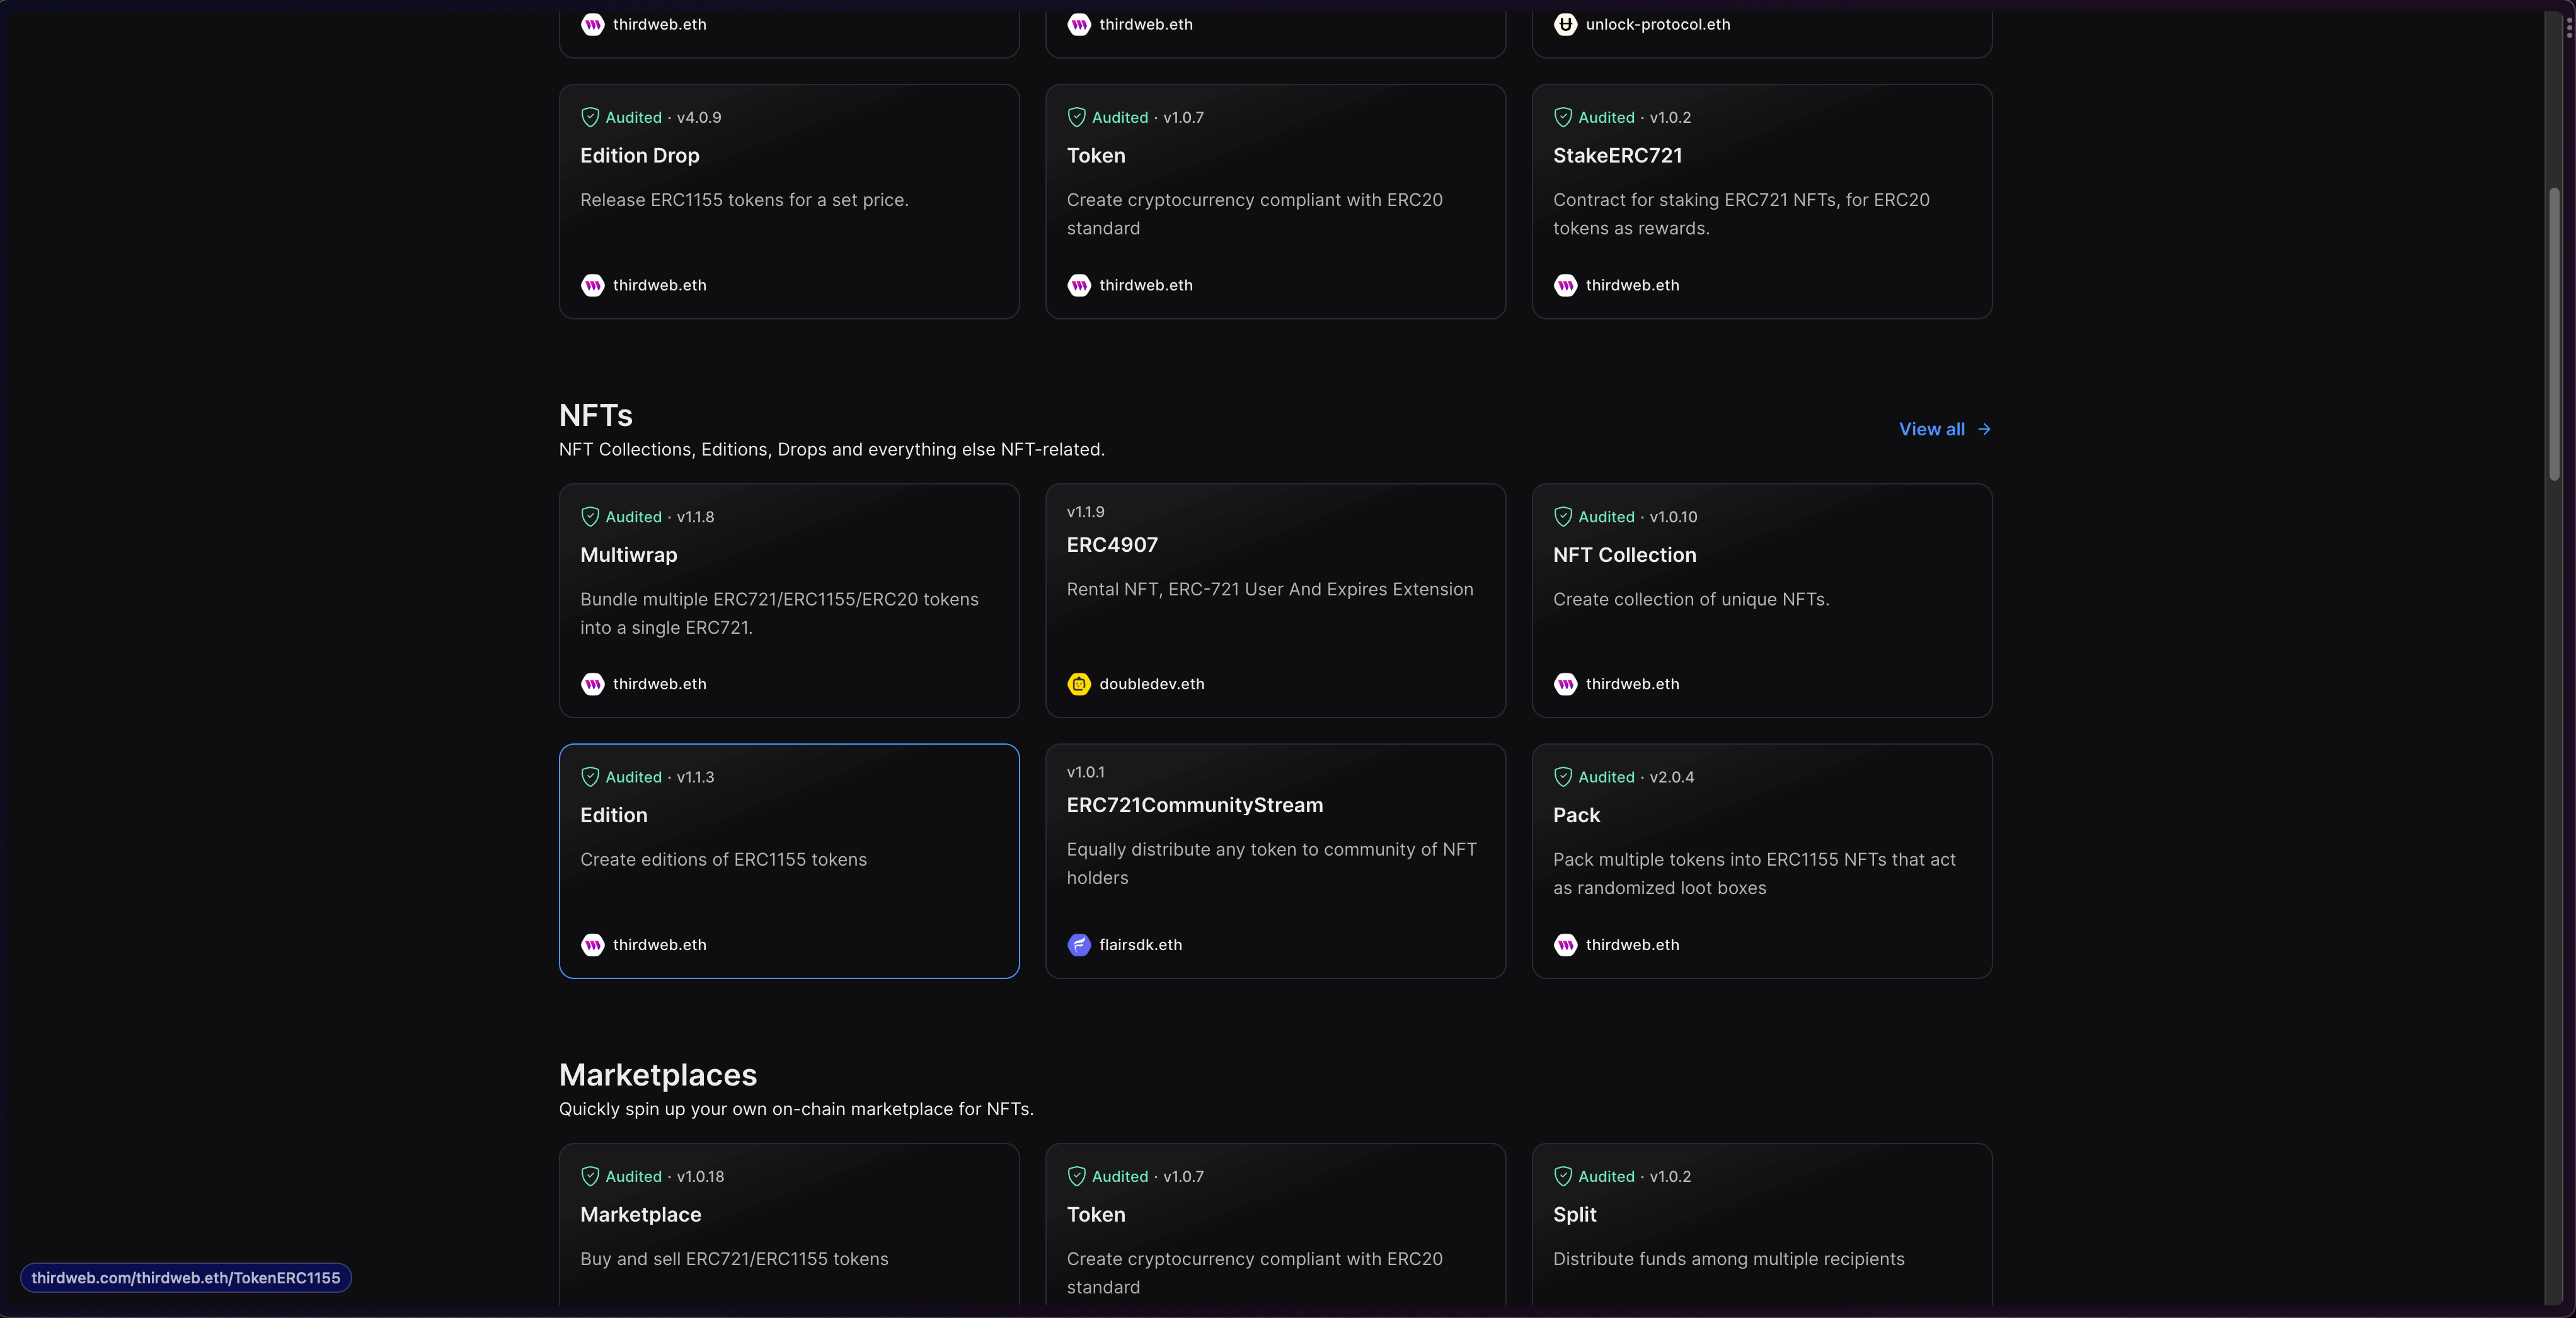The height and width of the screenshot is (1318, 2576).
Task: Click the Audited shield icon on Pack card
Action: [x=1563, y=777]
